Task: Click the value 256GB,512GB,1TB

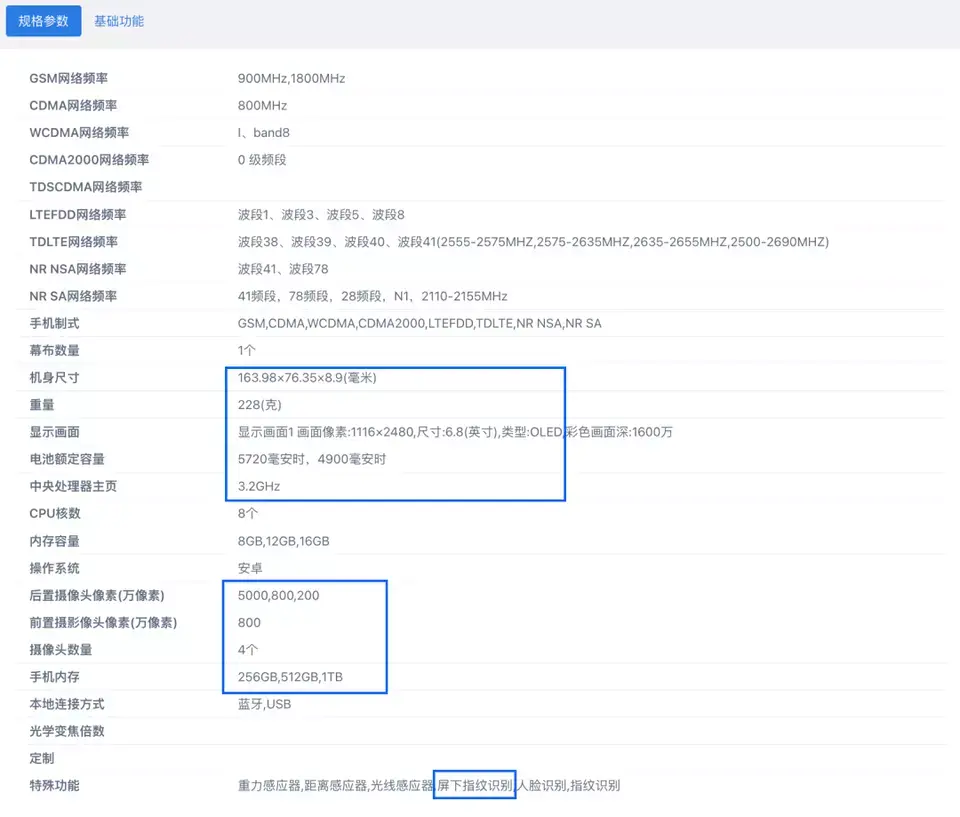Action: (x=290, y=677)
